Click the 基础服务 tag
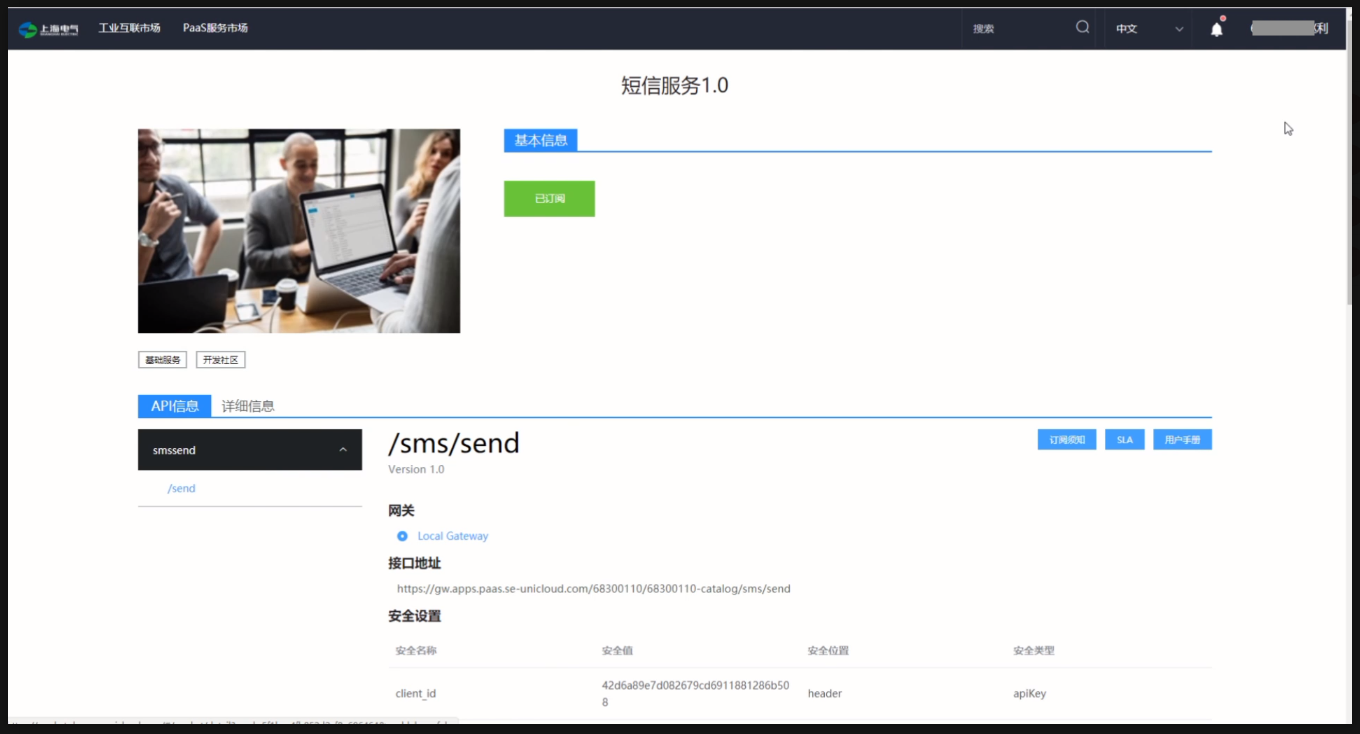 (x=162, y=359)
